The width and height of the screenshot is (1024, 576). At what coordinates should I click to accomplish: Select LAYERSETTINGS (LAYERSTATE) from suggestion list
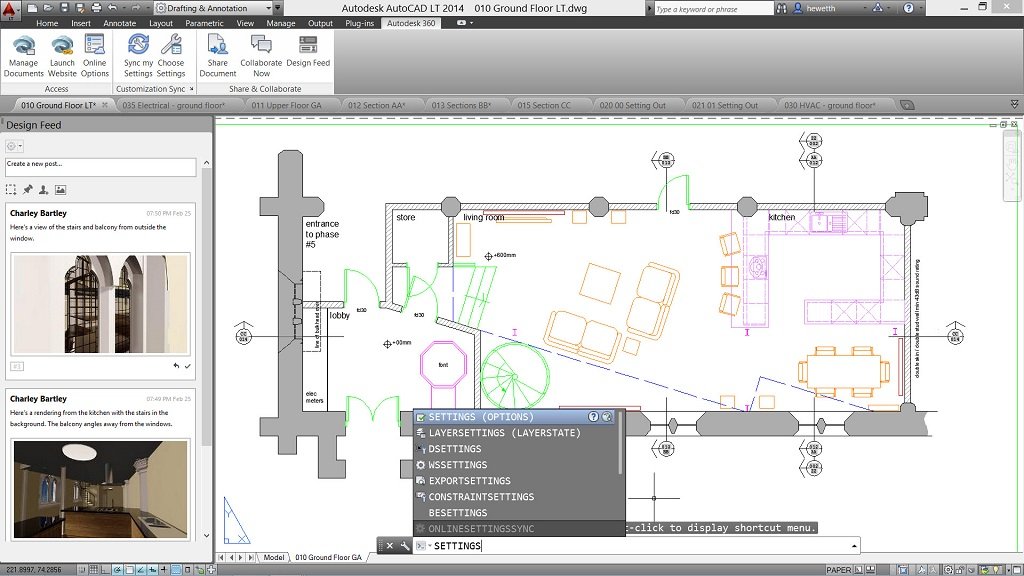(504, 433)
